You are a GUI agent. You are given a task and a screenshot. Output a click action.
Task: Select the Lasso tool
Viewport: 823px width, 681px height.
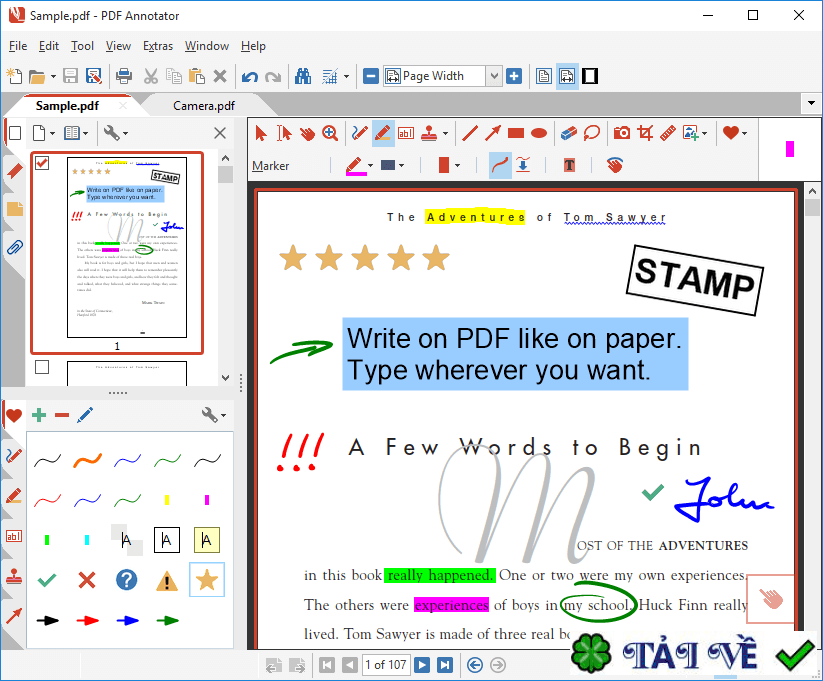click(592, 133)
